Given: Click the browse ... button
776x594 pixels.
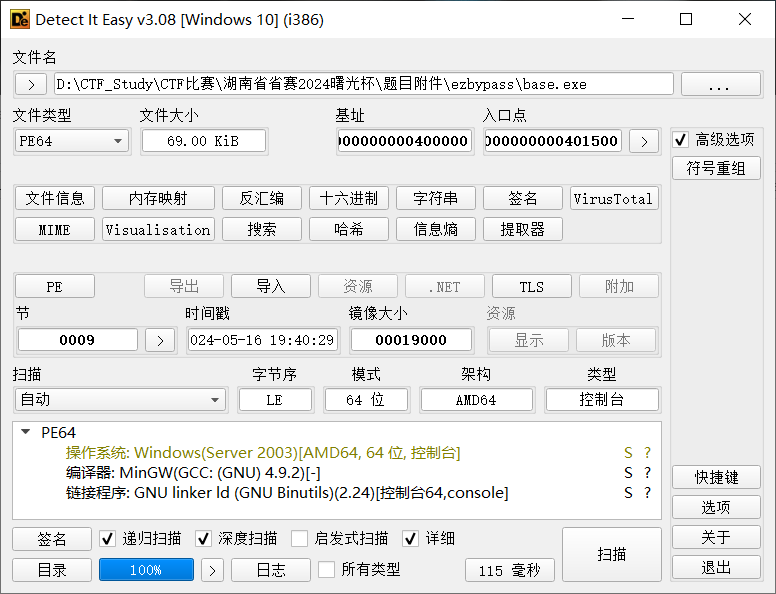Looking at the screenshot, I should [721, 84].
